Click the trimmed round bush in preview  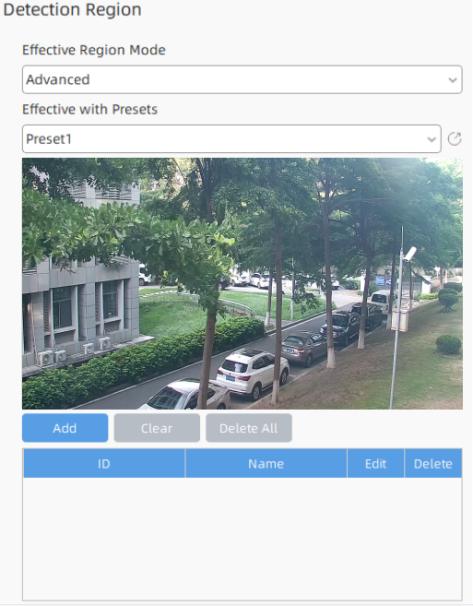[448, 345]
